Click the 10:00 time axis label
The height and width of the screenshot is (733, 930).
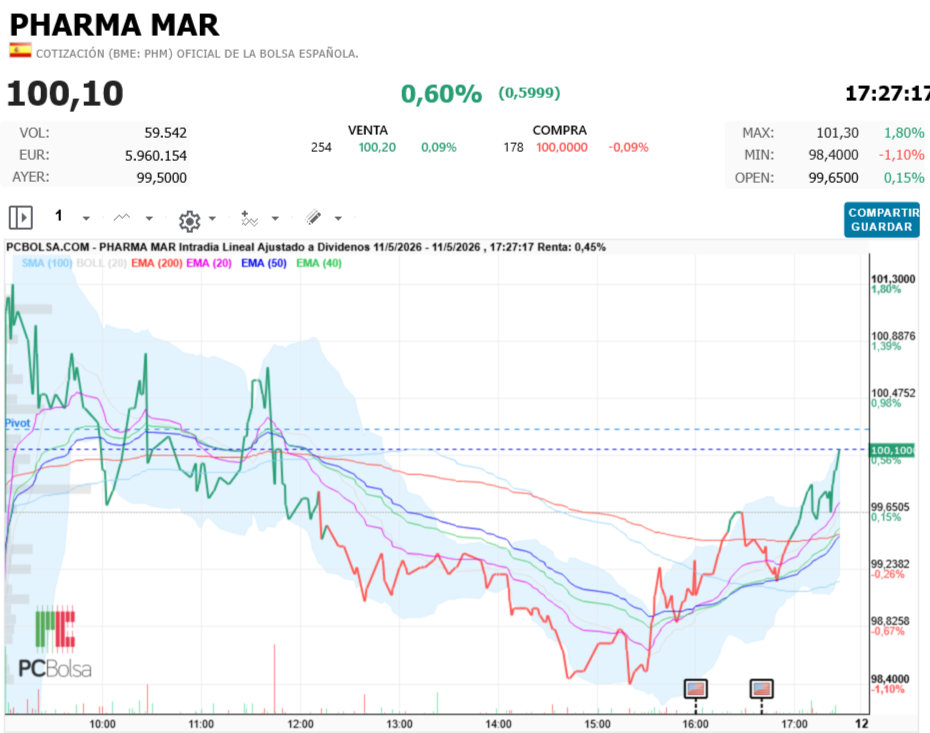pos(103,724)
